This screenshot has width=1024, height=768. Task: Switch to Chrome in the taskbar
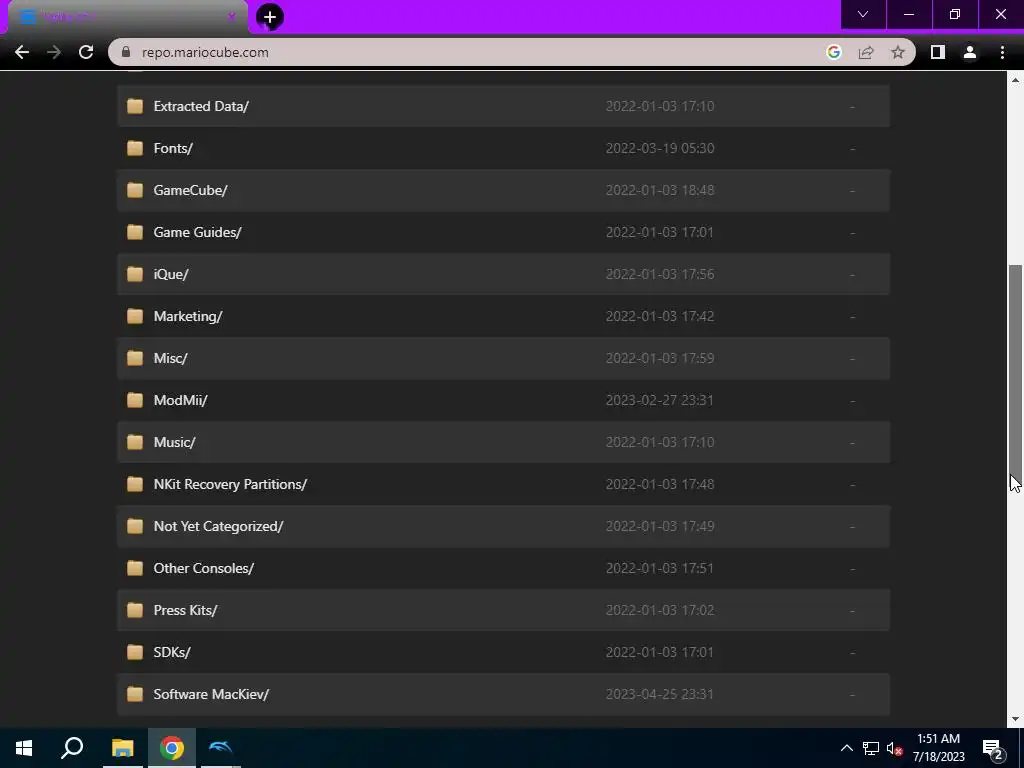tap(172, 748)
